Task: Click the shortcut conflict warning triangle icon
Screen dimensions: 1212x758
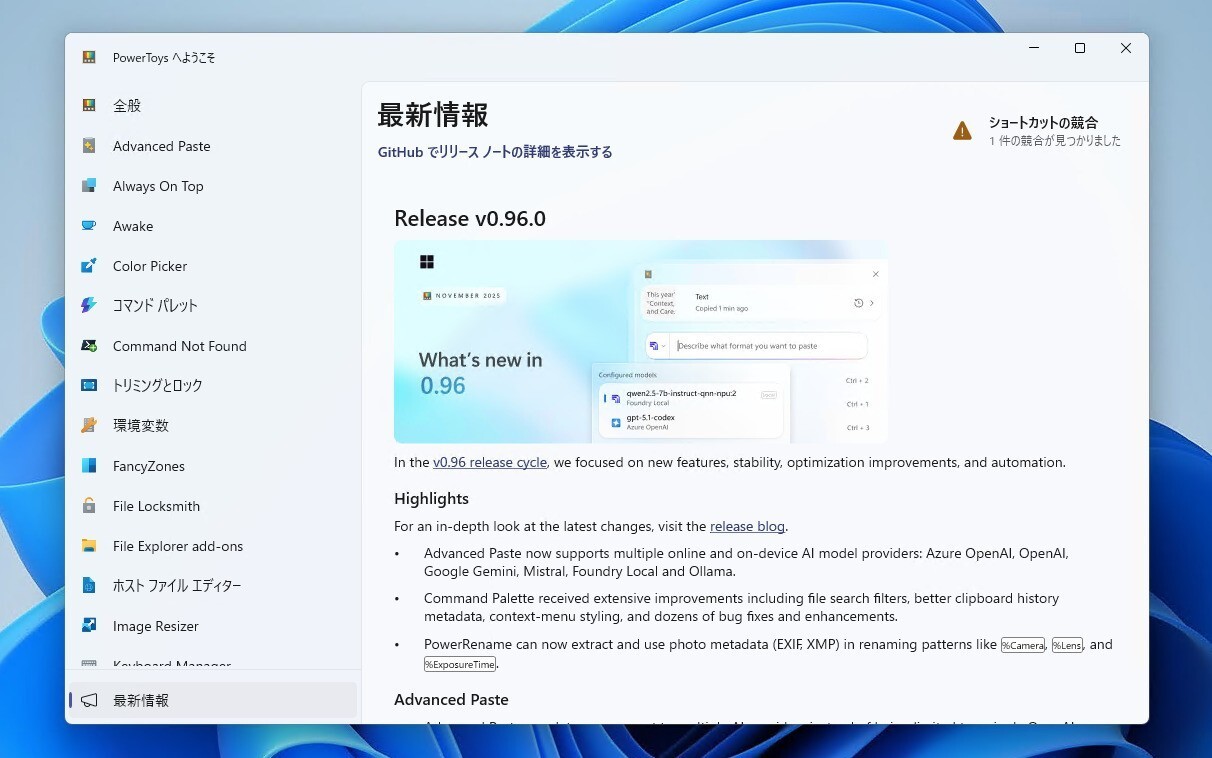Action: [x=962, y=131]
